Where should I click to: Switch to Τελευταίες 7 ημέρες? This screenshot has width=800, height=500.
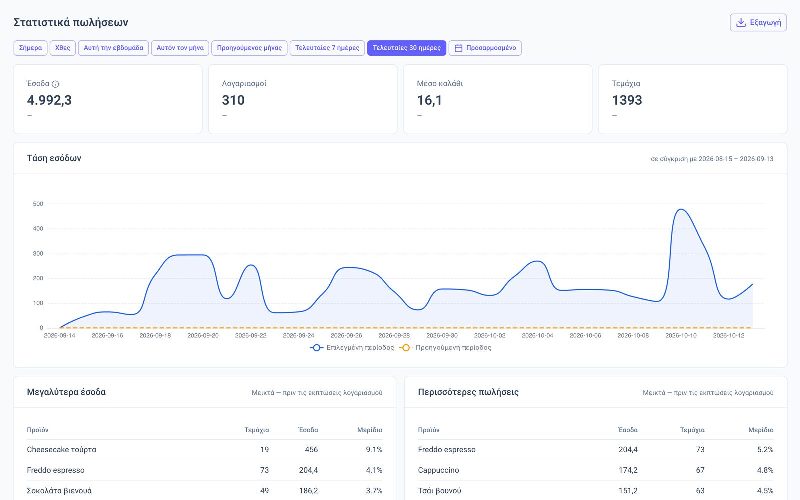point(327,48)
